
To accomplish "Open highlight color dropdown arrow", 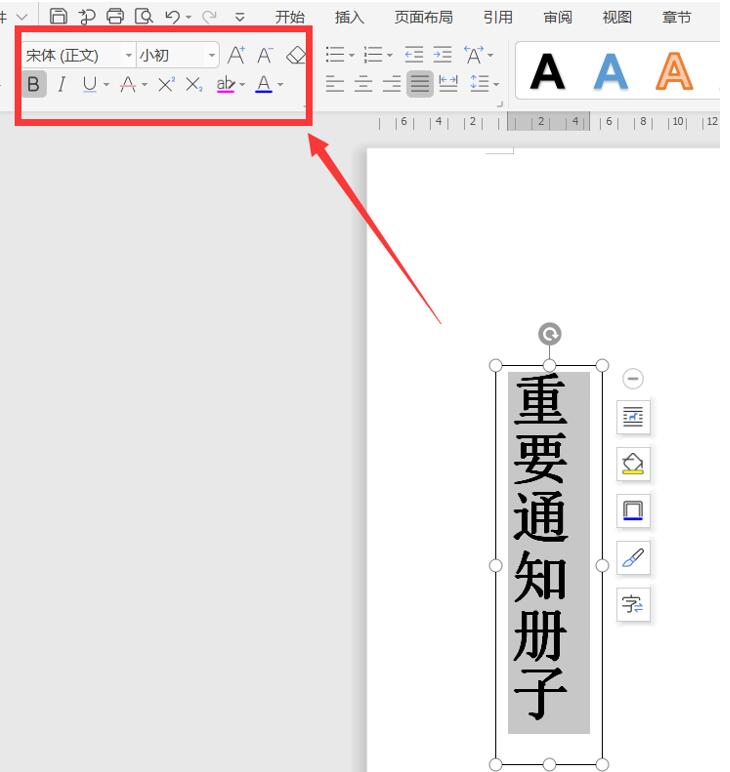I will click(x=242, y=85).
